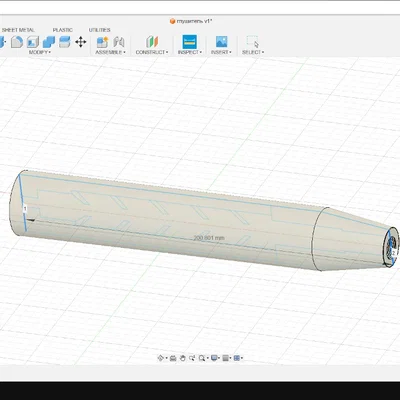Click the document title tab v1*
400x400 pixels.
(191, 21)
